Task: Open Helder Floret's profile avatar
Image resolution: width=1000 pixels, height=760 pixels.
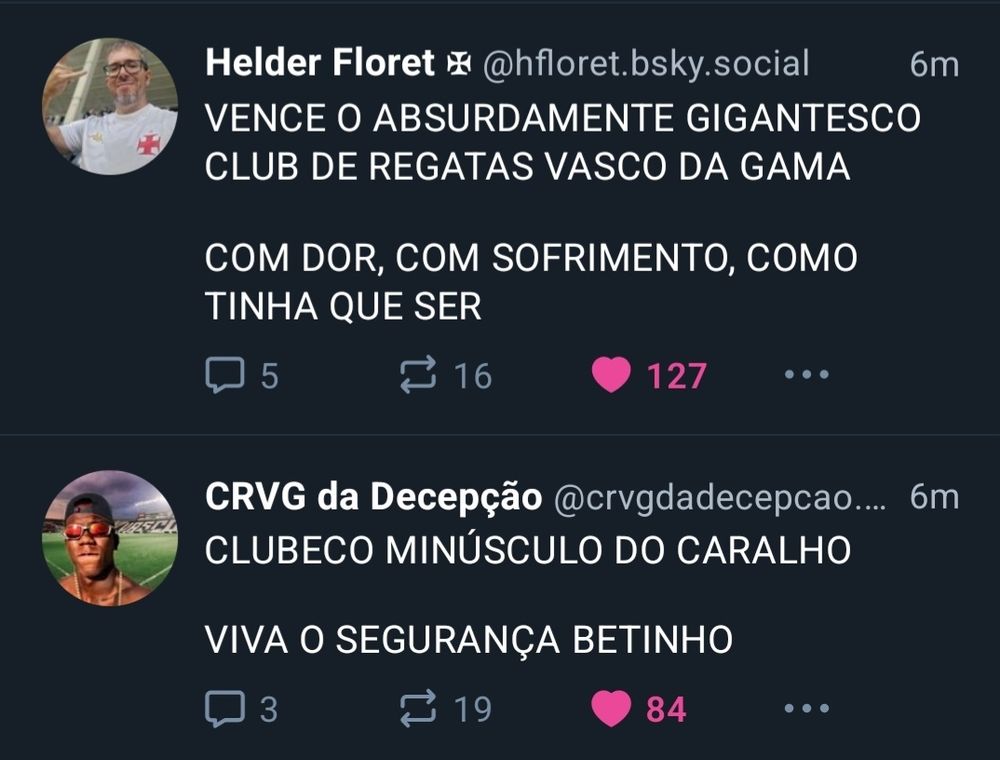Action: pos(110,106)
